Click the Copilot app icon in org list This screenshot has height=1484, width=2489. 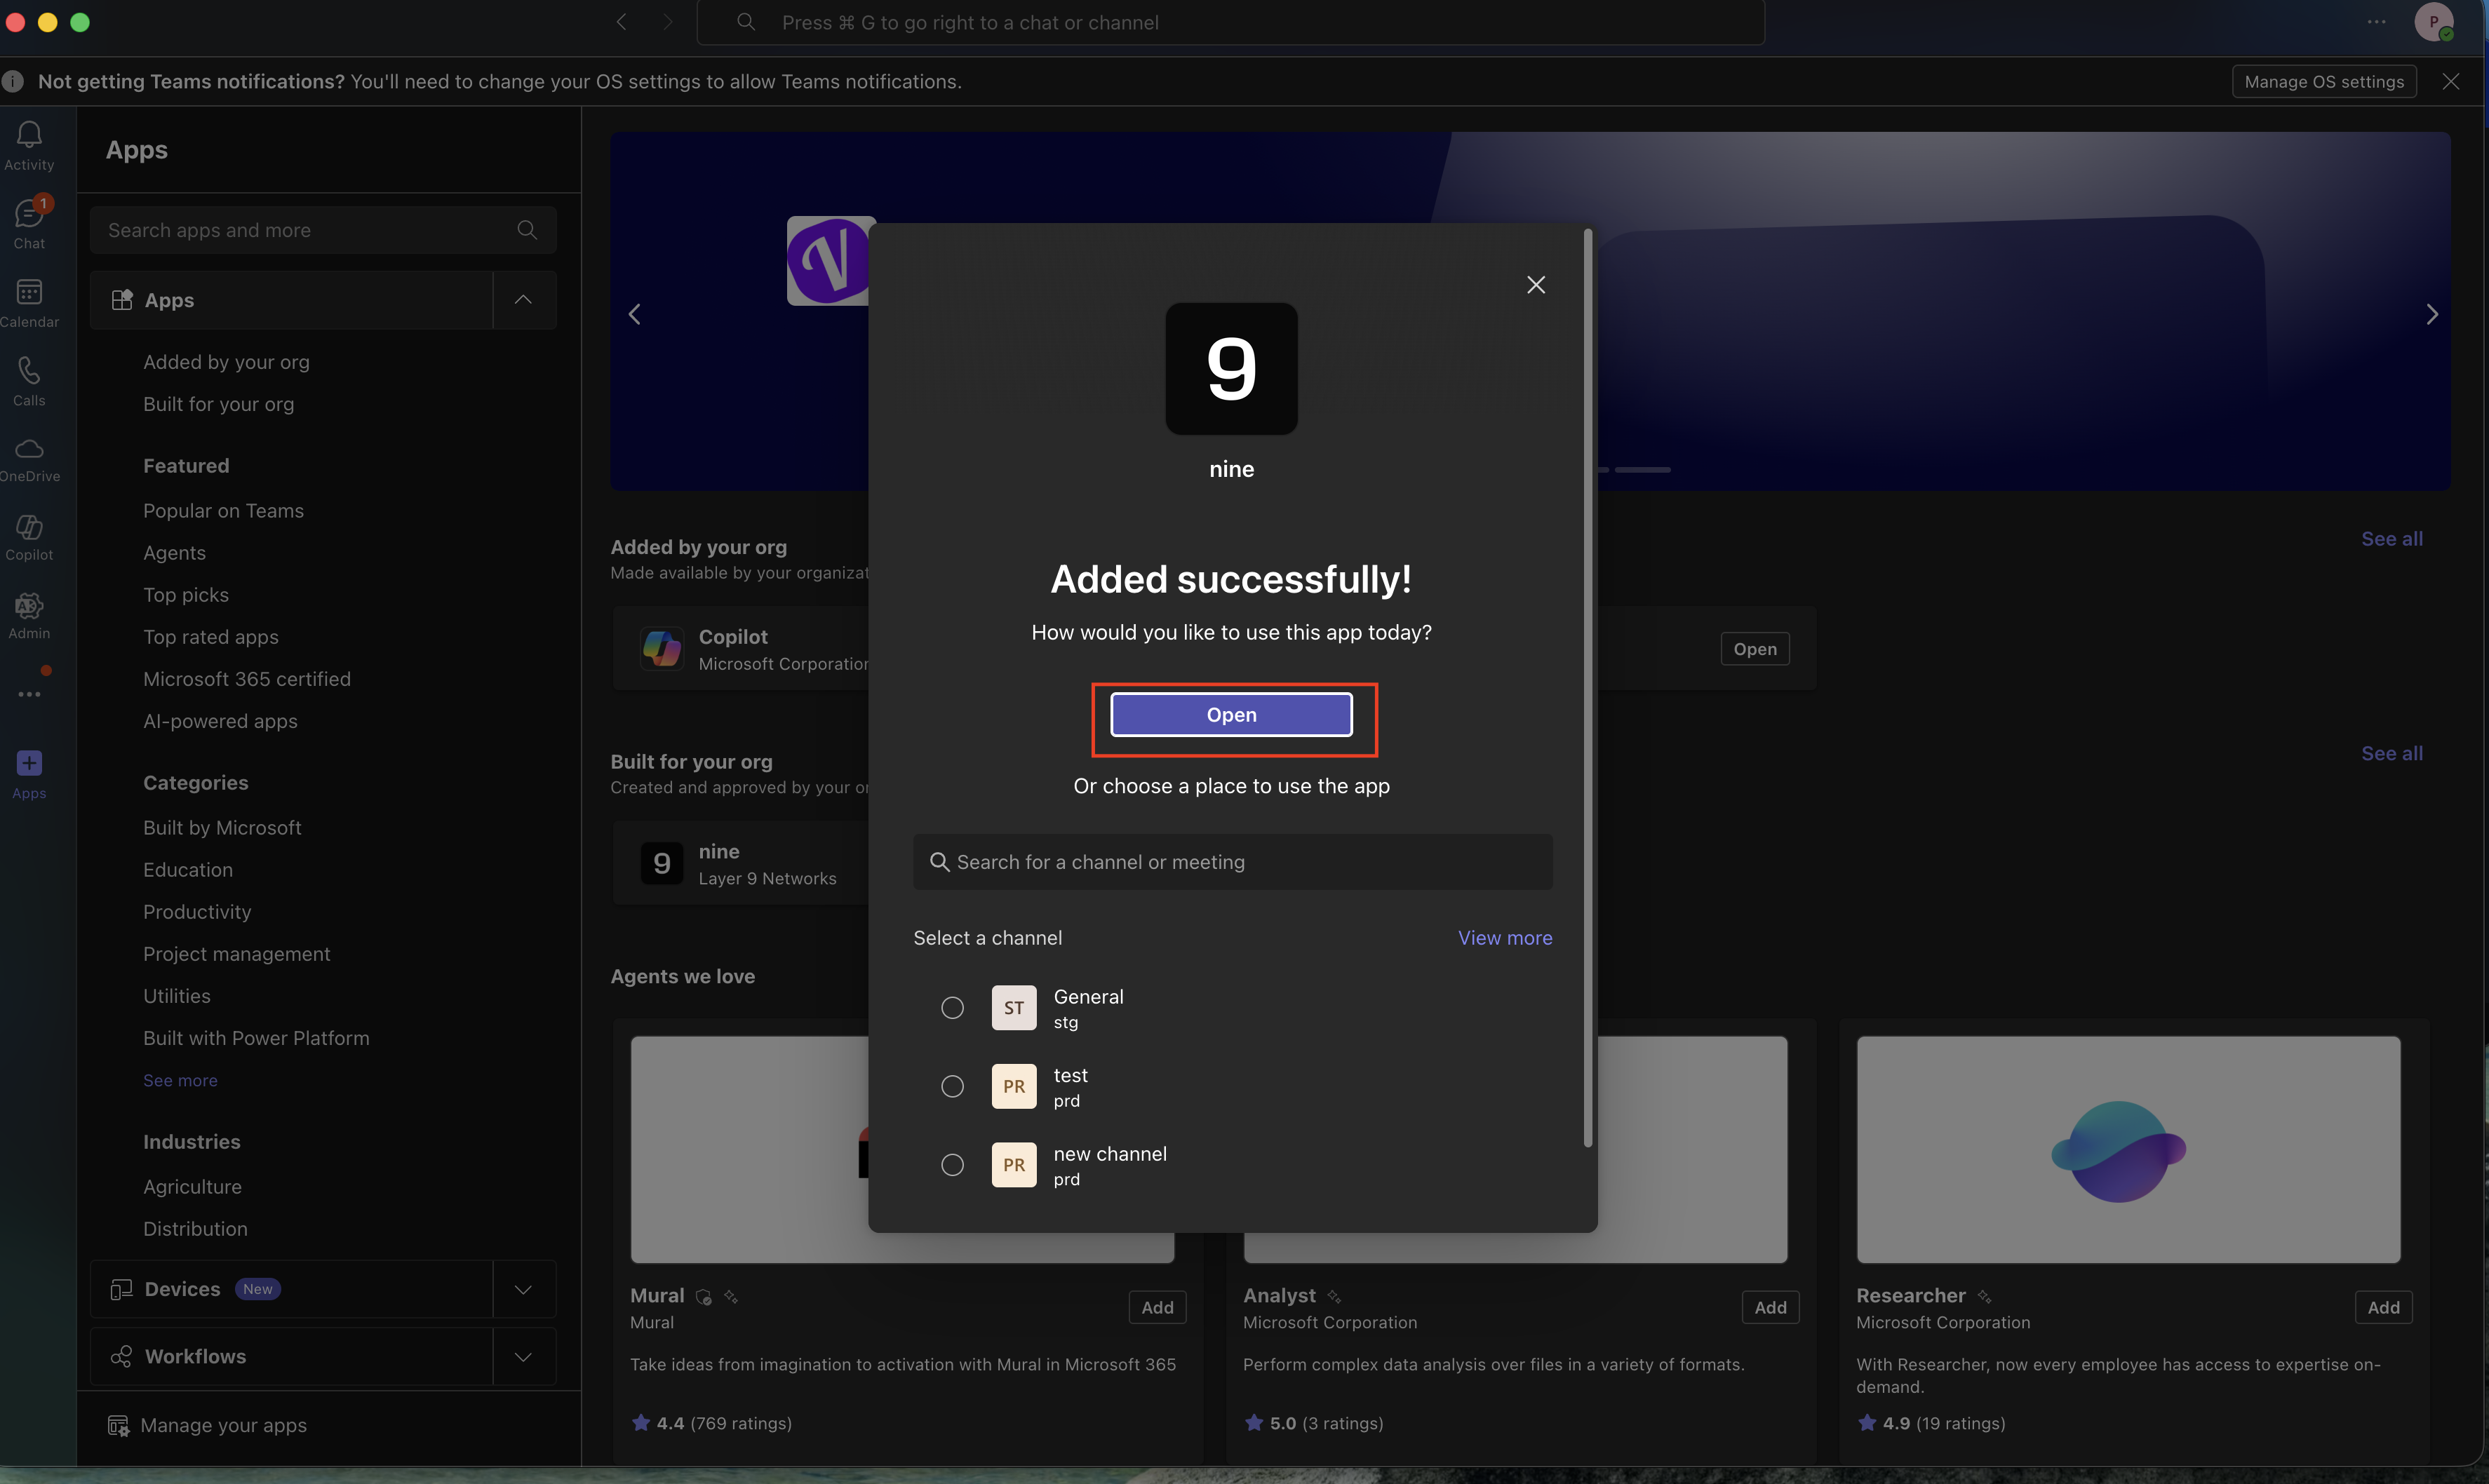pyautogui.click(x=661, y=649)
